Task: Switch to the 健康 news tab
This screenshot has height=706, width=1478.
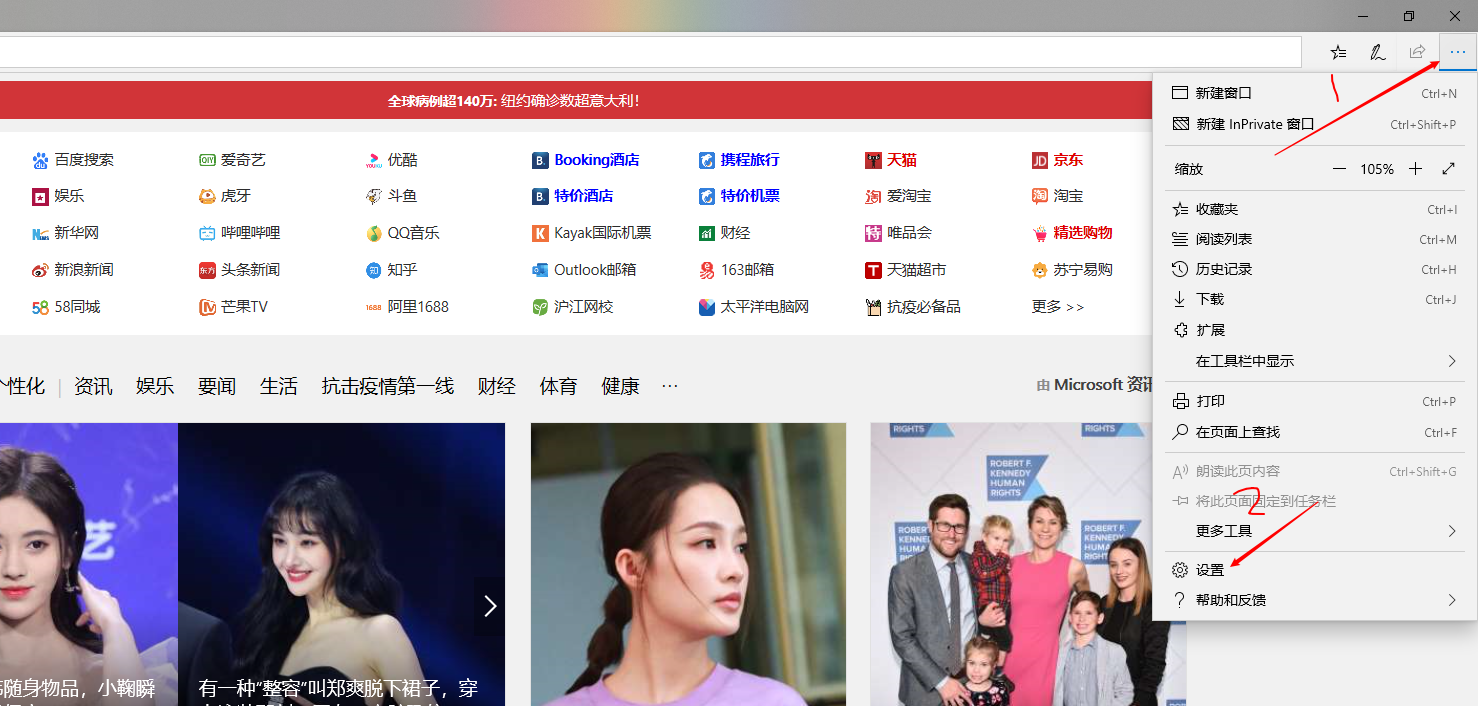Action: point(620,386)
